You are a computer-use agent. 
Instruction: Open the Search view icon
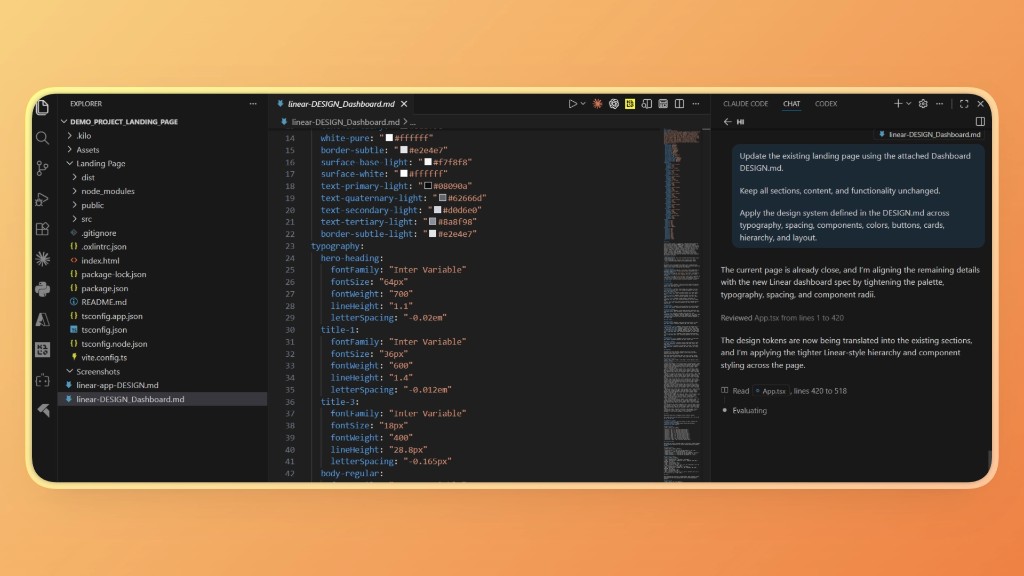(x=42, y=137)
